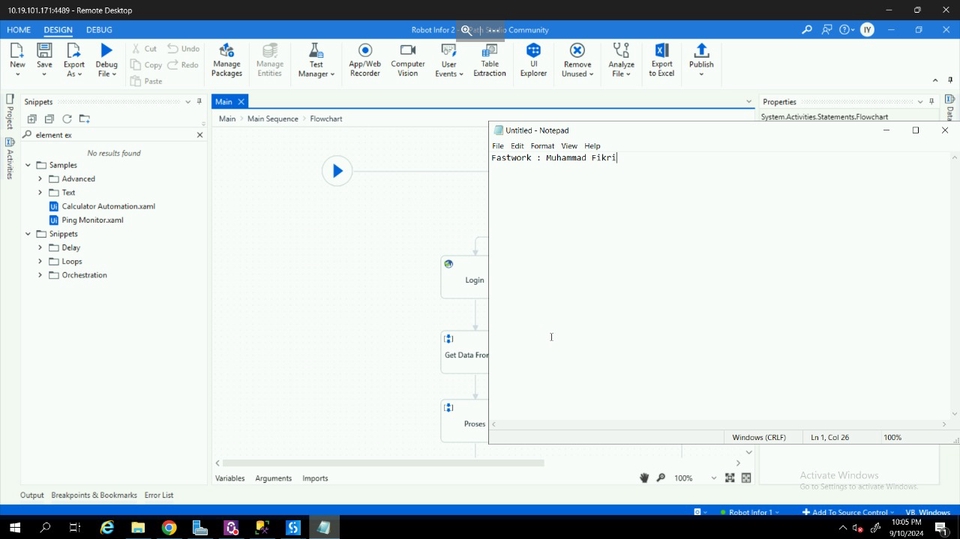
Task: Close the Main workflow tab
Action: pos(241,102)
